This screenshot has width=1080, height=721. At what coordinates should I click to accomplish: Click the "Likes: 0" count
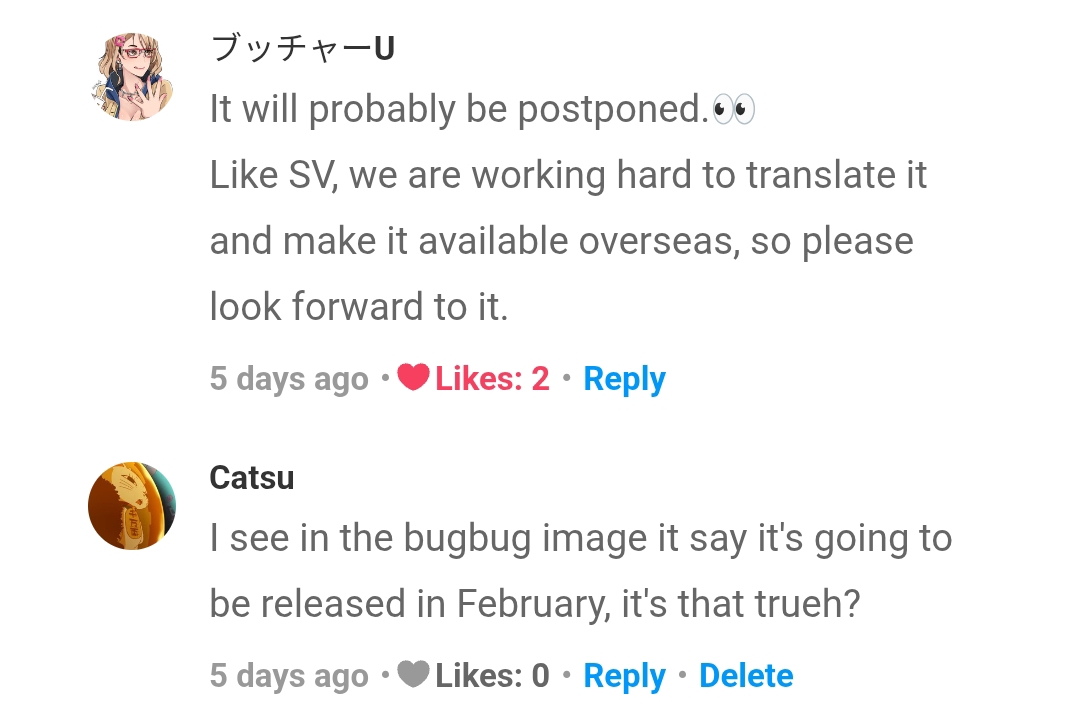(492, 676)
